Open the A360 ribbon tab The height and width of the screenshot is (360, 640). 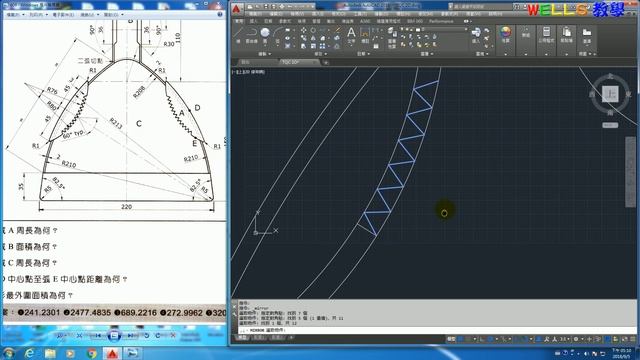[x=365, y=21]
